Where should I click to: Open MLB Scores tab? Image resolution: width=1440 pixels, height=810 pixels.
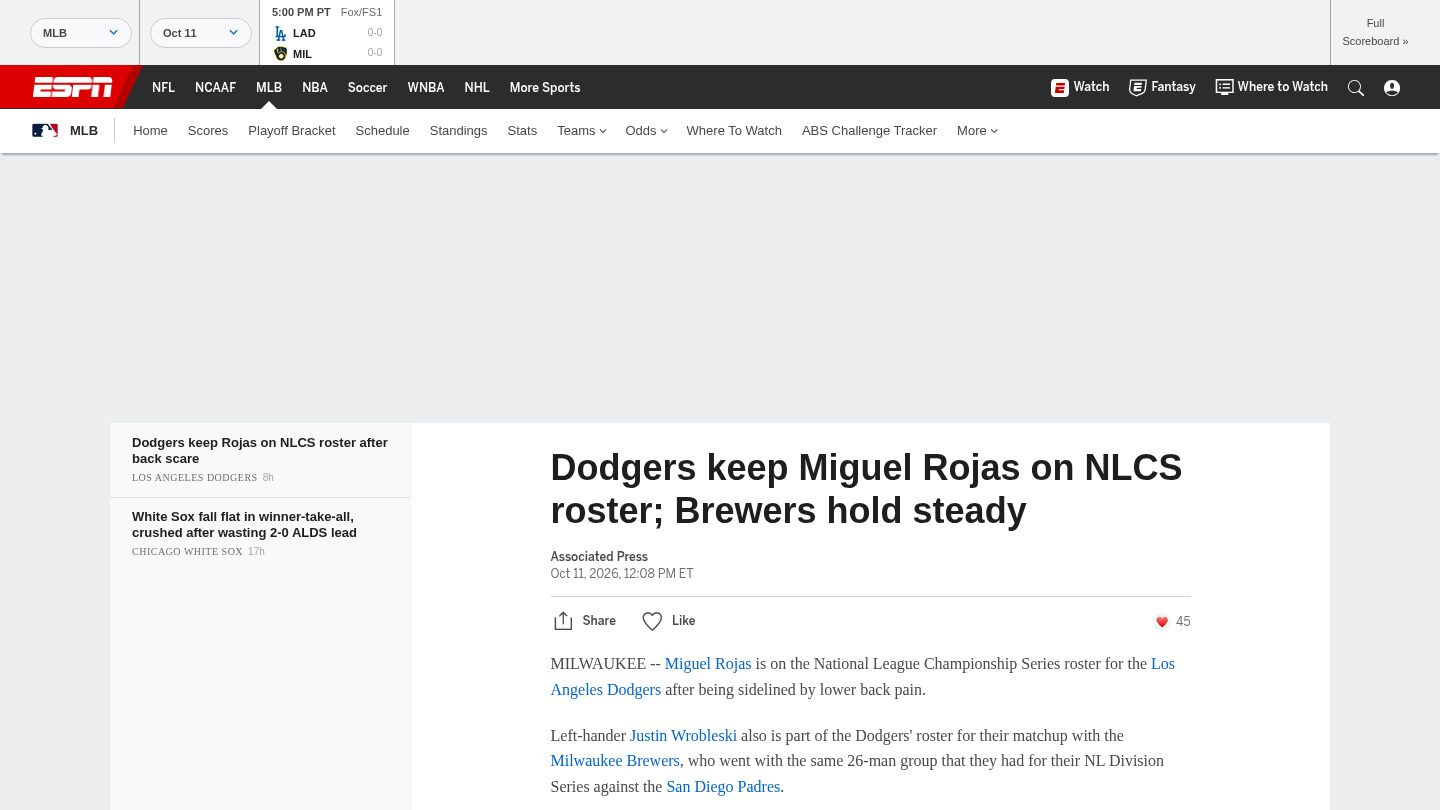pyautogui.click(x=208, y=131)
